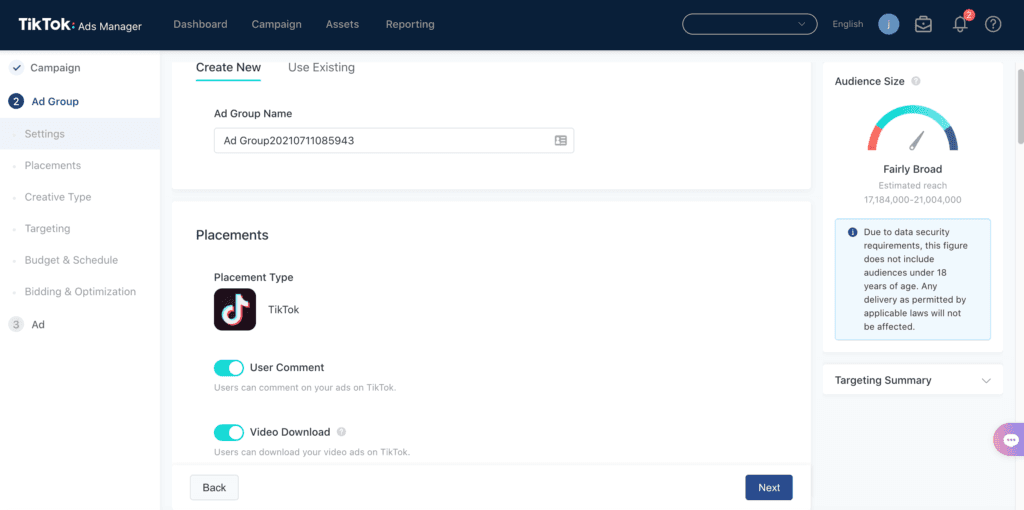The height and width of the screenshot is (510, 1024).
Task: Click the TikTok placement app icon
Action: (x=235, y=310)
